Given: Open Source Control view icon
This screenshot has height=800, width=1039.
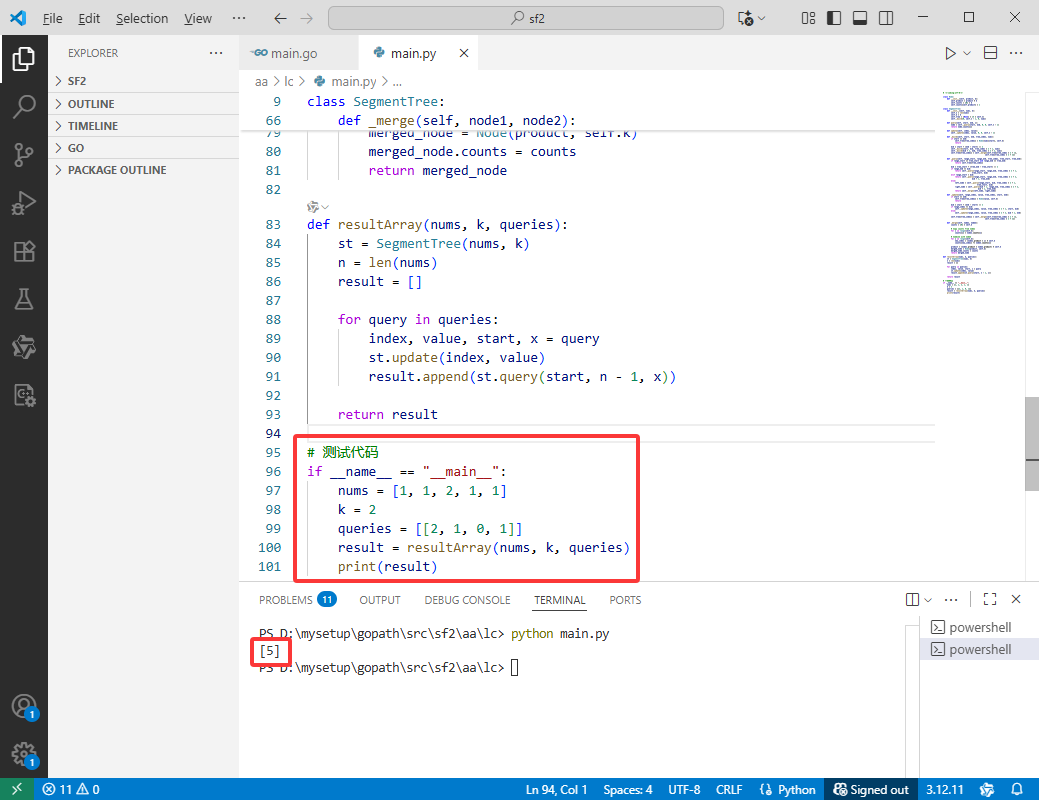Looking at the screenshot, I should pyautogui.click(x=24, y=154).
